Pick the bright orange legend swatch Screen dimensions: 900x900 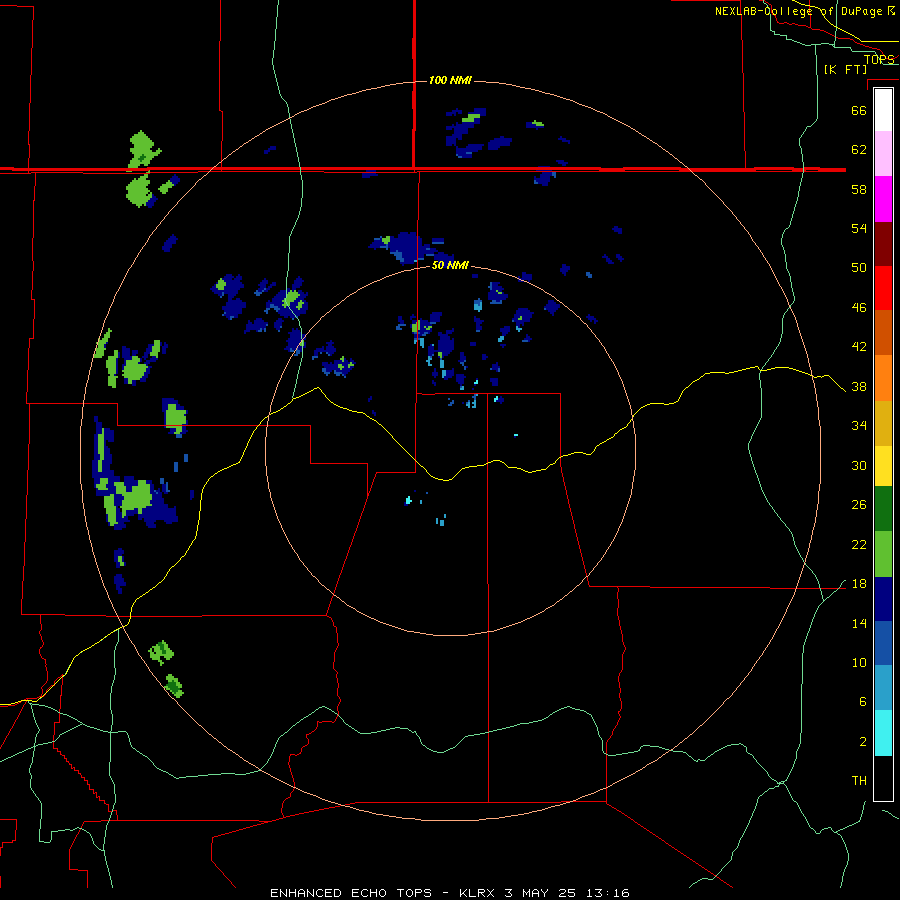883,378
